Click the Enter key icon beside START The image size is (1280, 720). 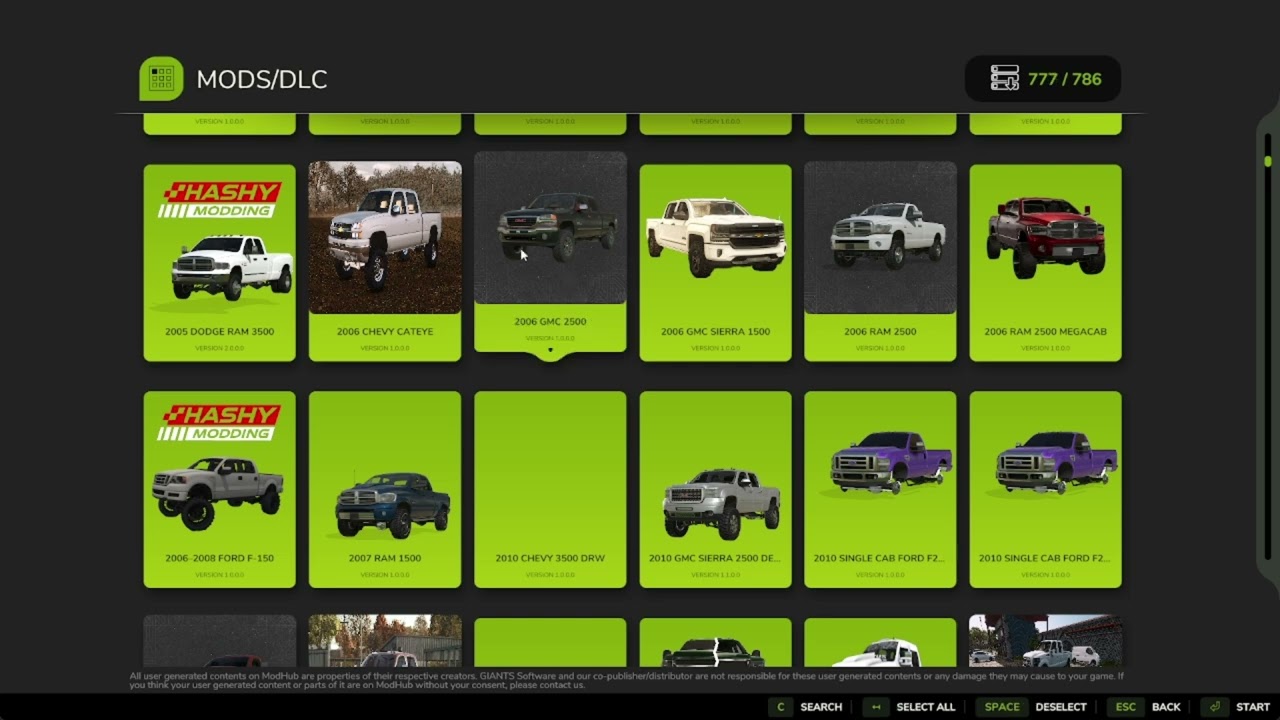pos(1215,707)
